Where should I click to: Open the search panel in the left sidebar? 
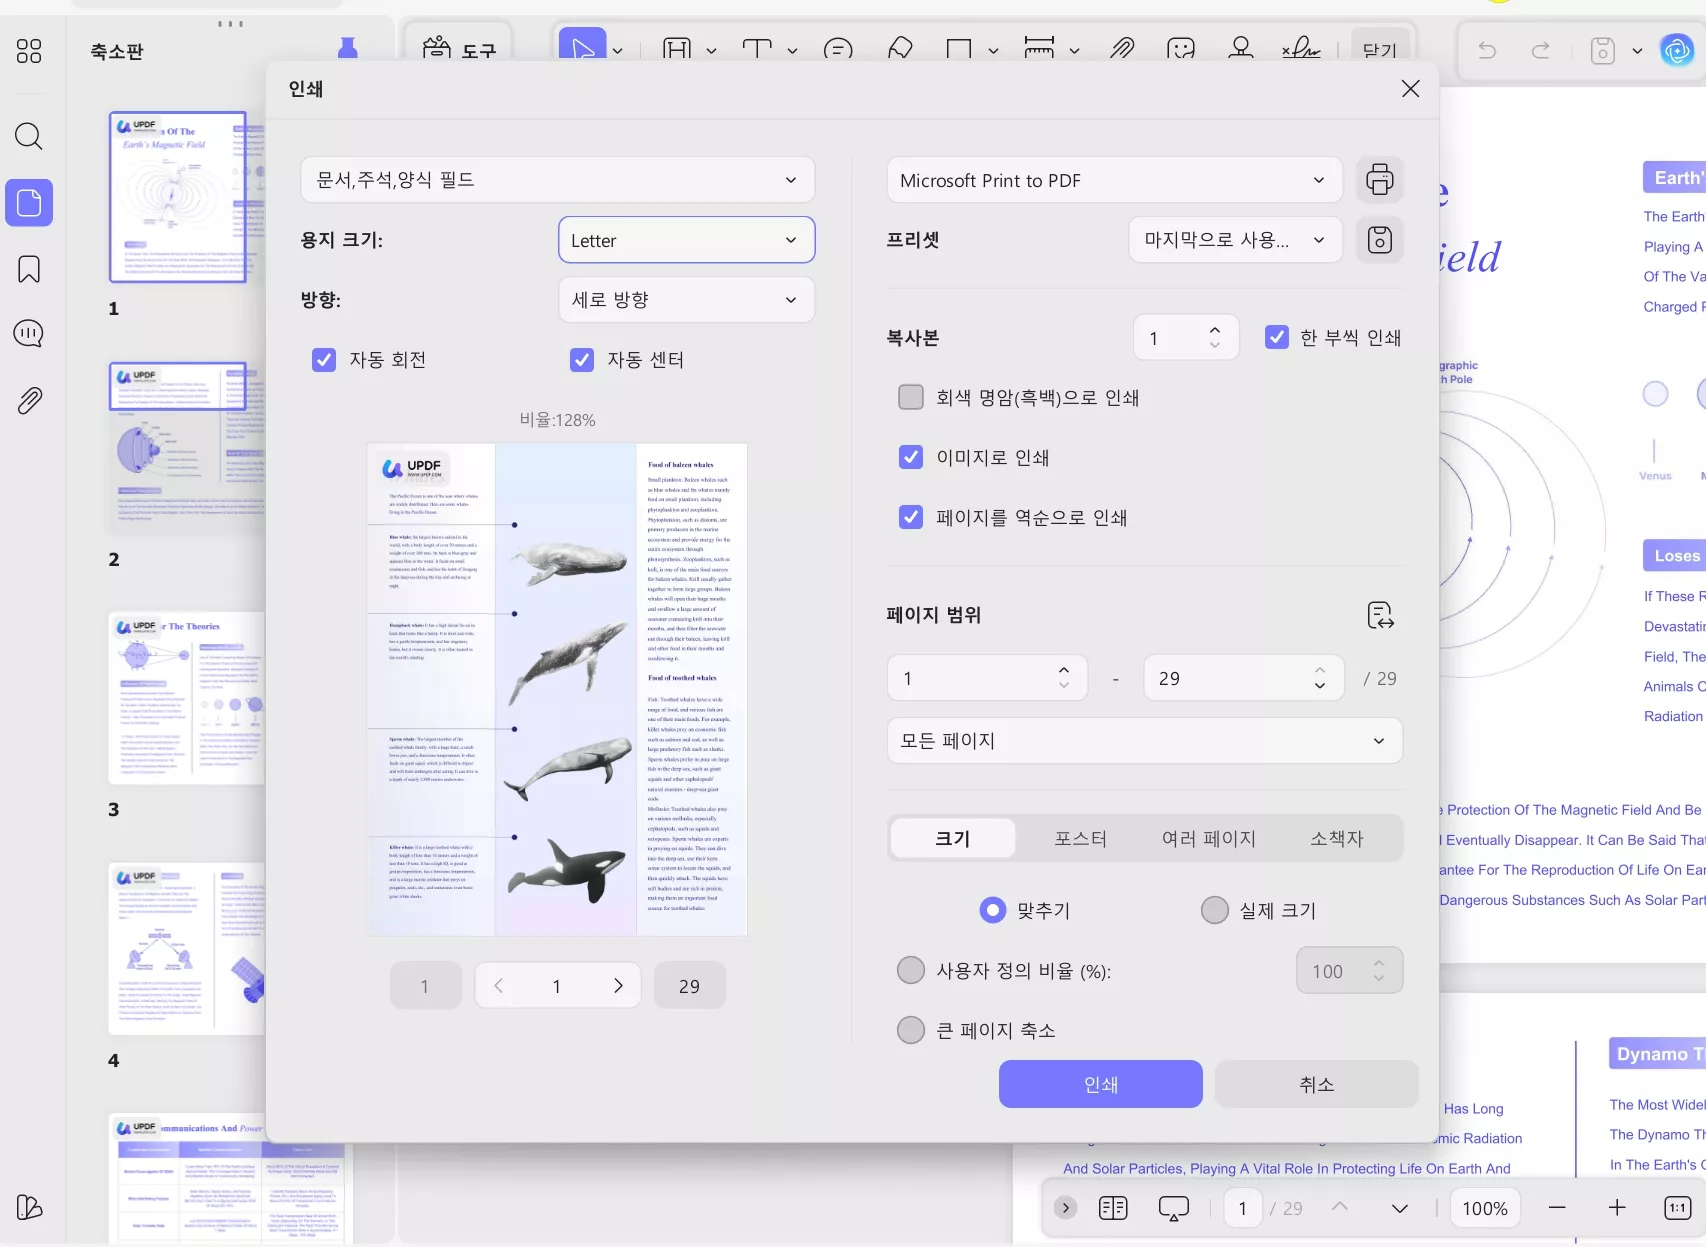point(28,136)
